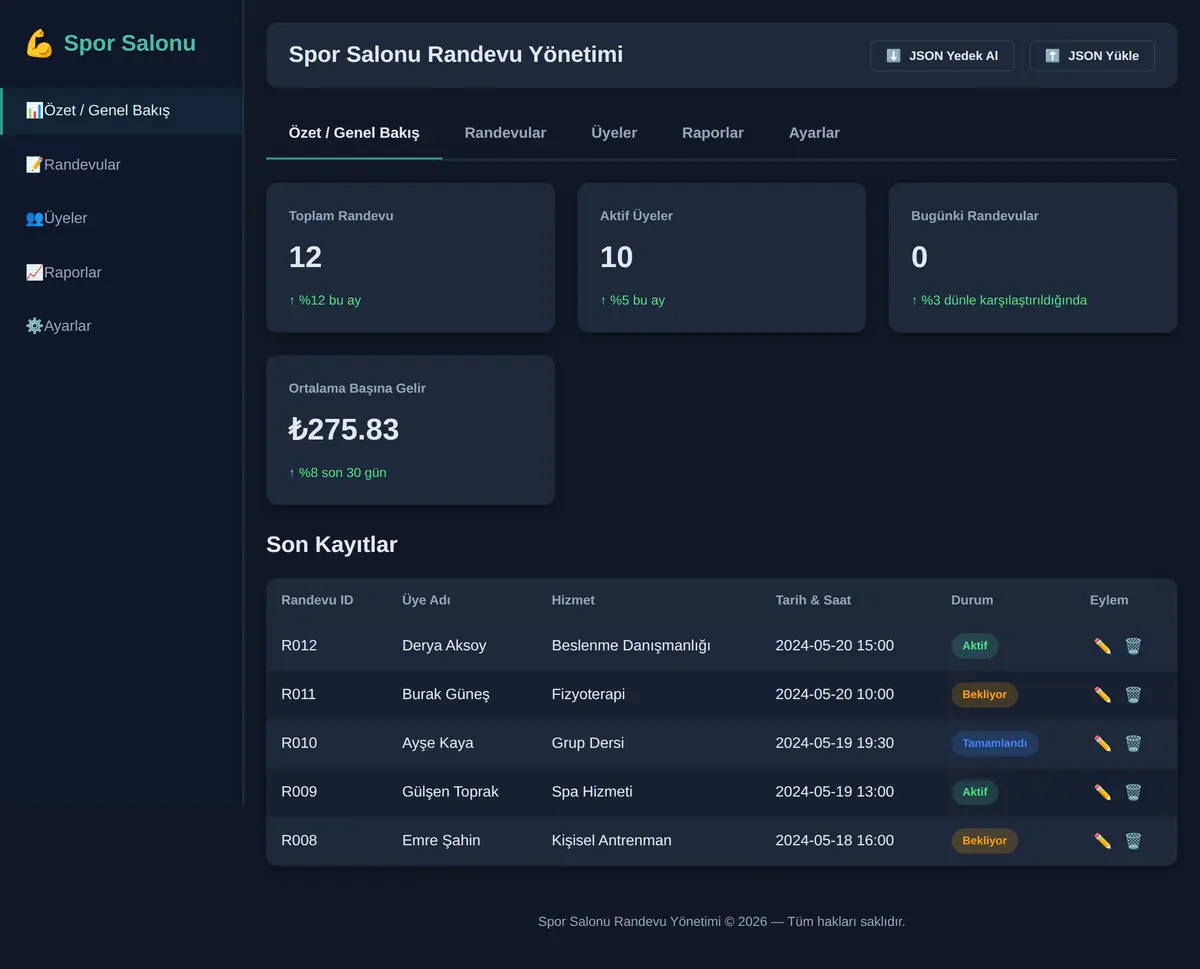Edit the R010 Grup Dersi record

coord(1103,743)
